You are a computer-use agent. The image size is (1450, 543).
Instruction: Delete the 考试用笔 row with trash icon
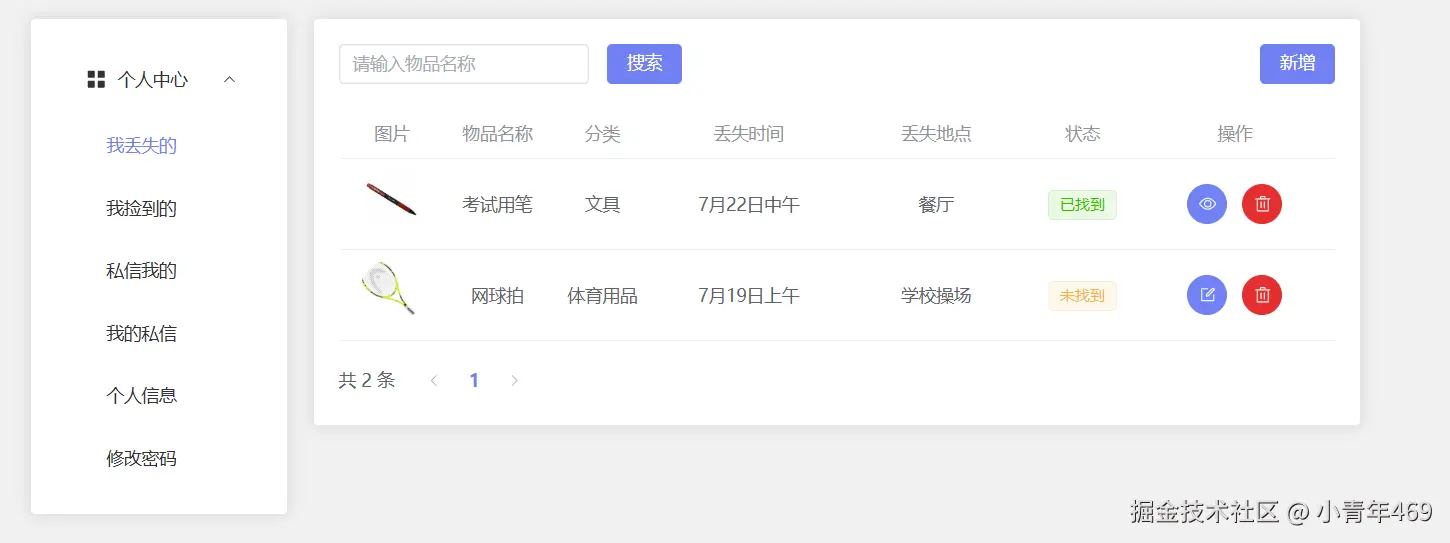[x=1262, y=204]
